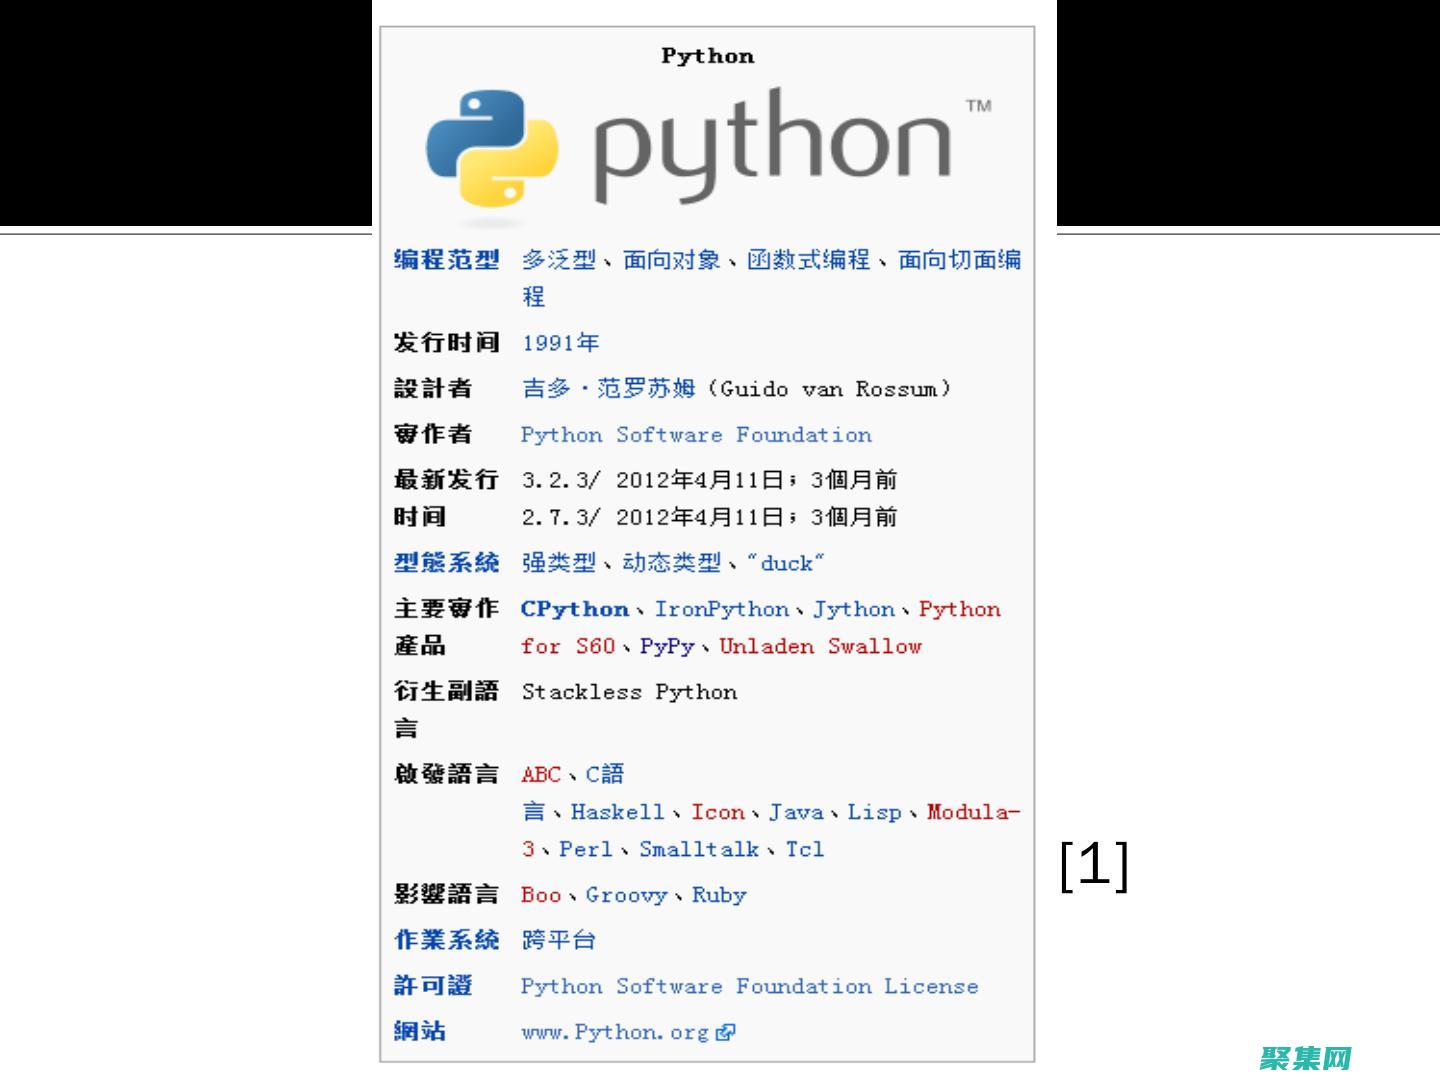Image resolution: width=1440 pixels, height=1080 pixels.
Task: Open the PyPy link
Action: point(667,646)
